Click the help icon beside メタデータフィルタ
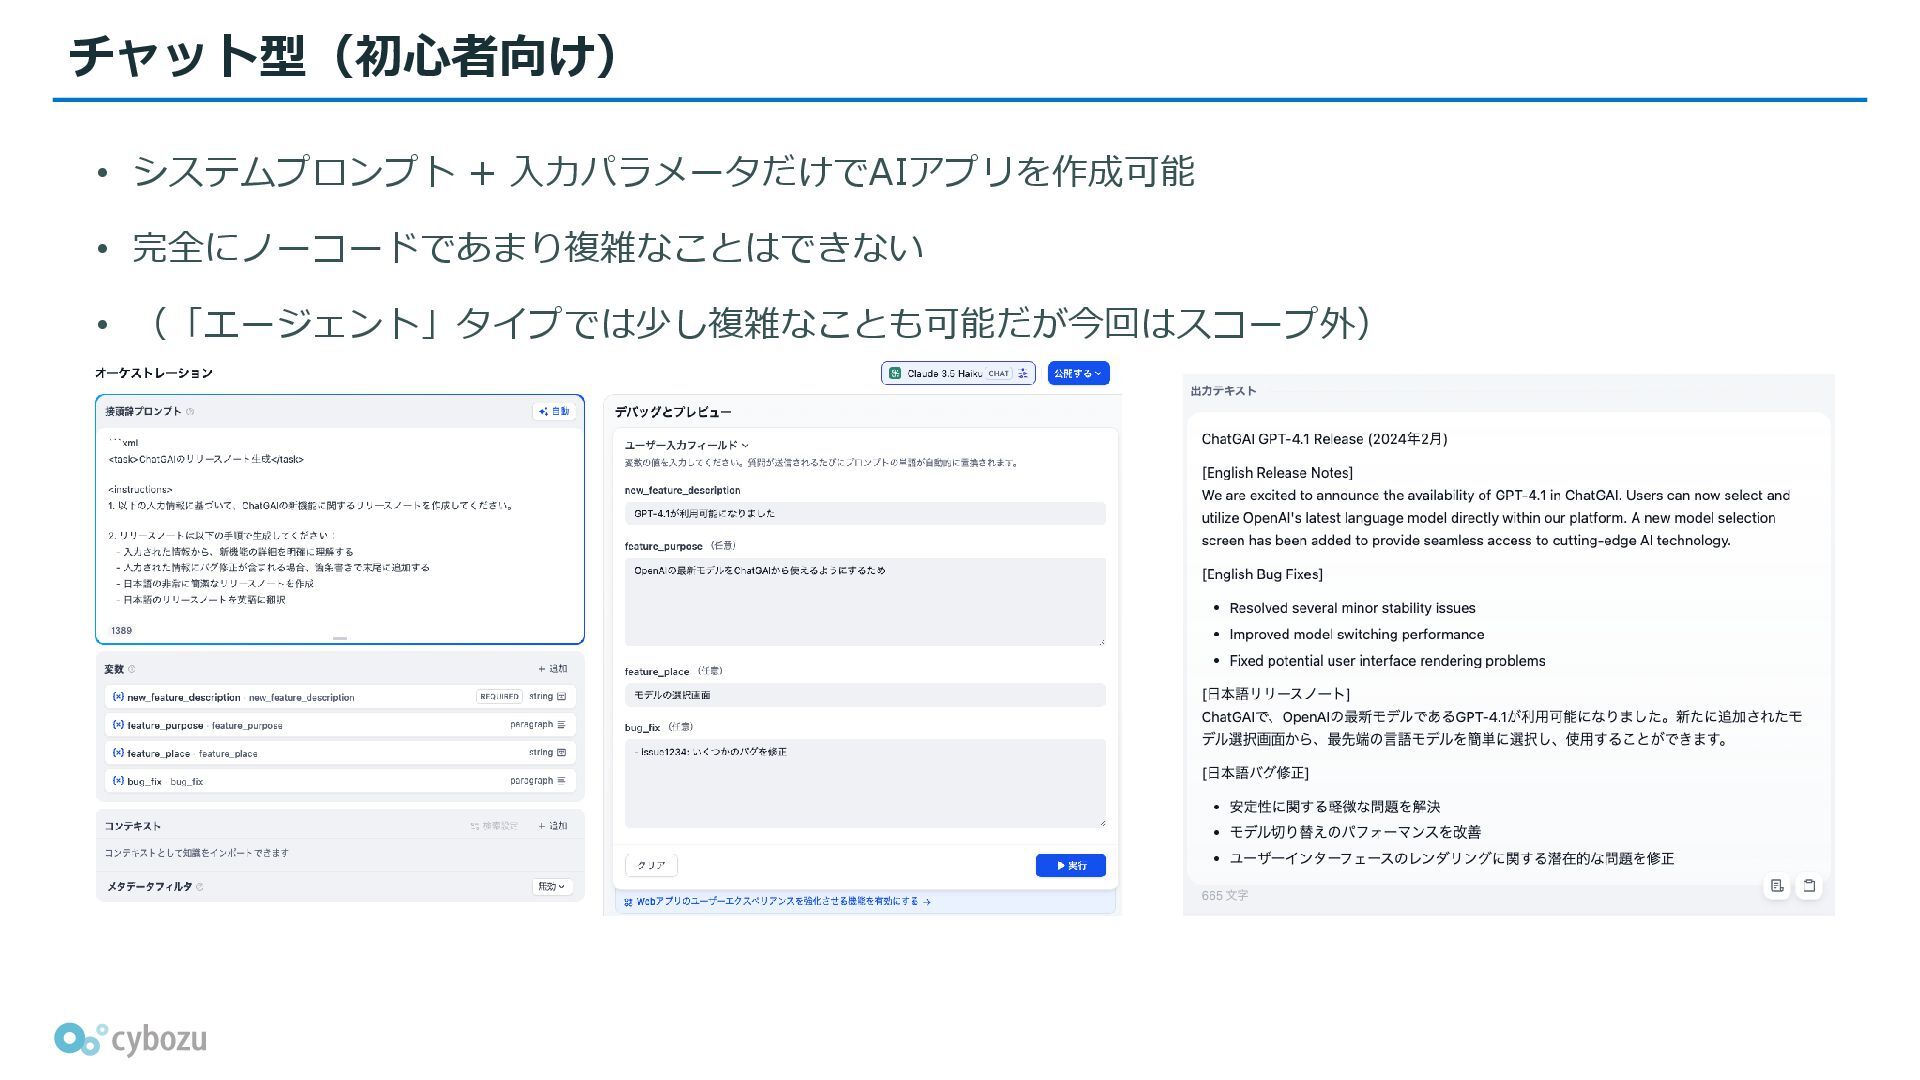 coord(200,887)
